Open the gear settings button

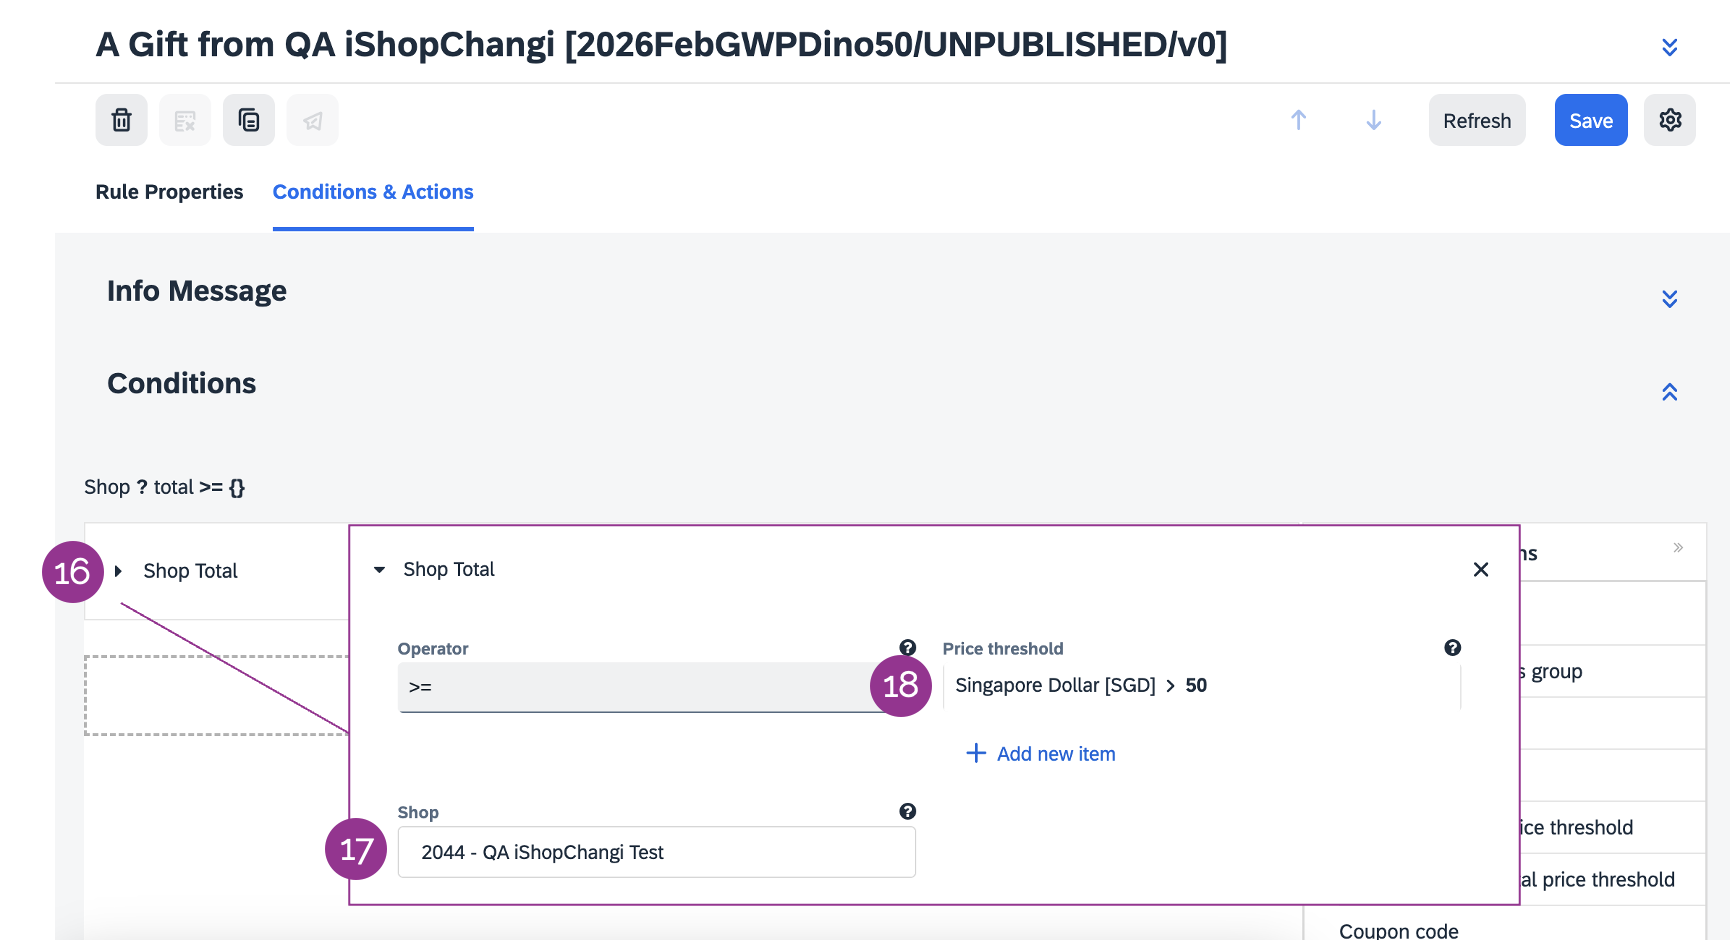pyautogui.click(x=1670, y=120)
